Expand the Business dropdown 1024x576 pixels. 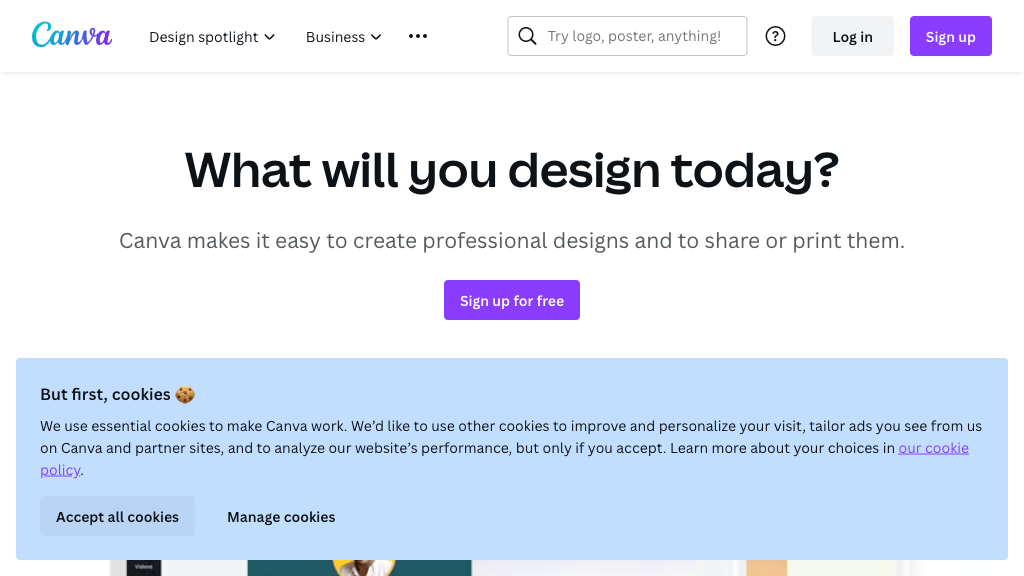click(336, 37)
